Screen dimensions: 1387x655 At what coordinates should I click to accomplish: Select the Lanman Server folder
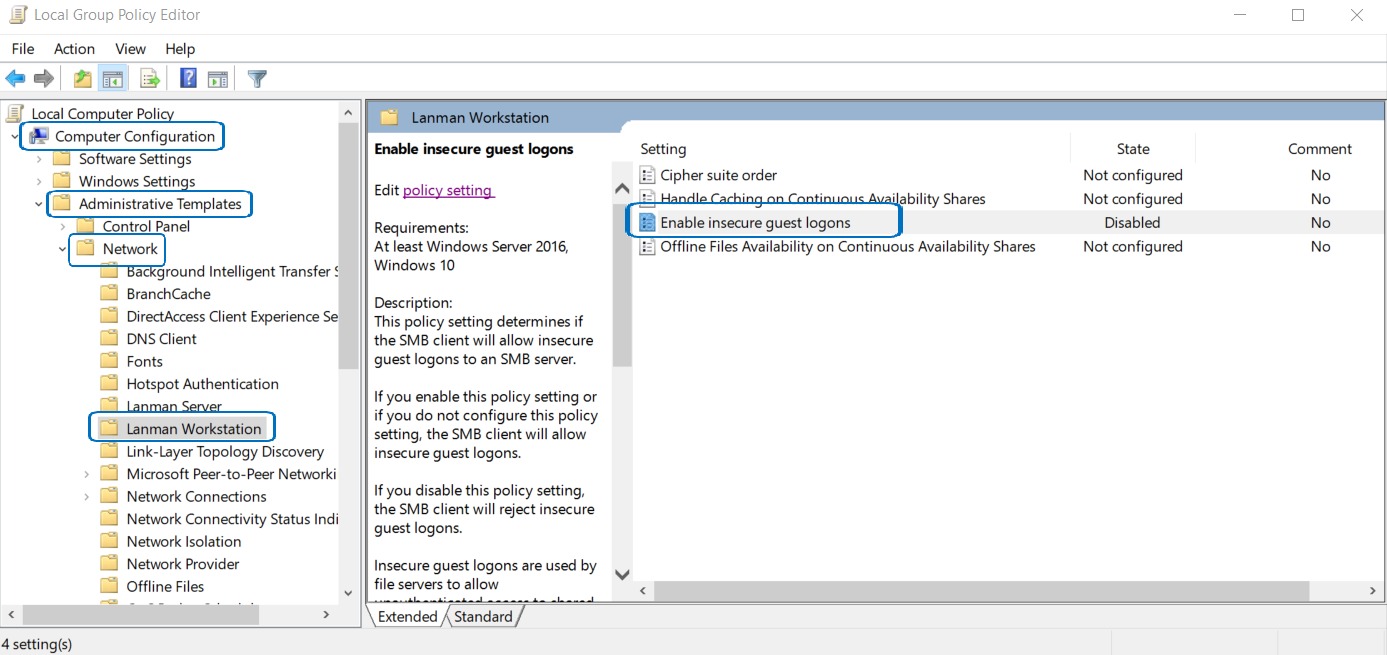coord(174,406)
